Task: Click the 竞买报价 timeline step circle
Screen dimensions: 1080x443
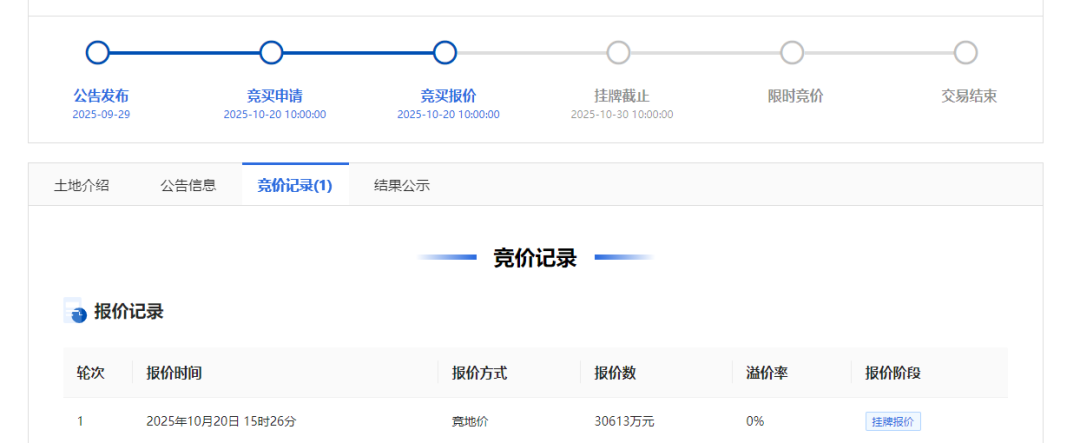Action: pyautogui.click(x=445, y=52)
